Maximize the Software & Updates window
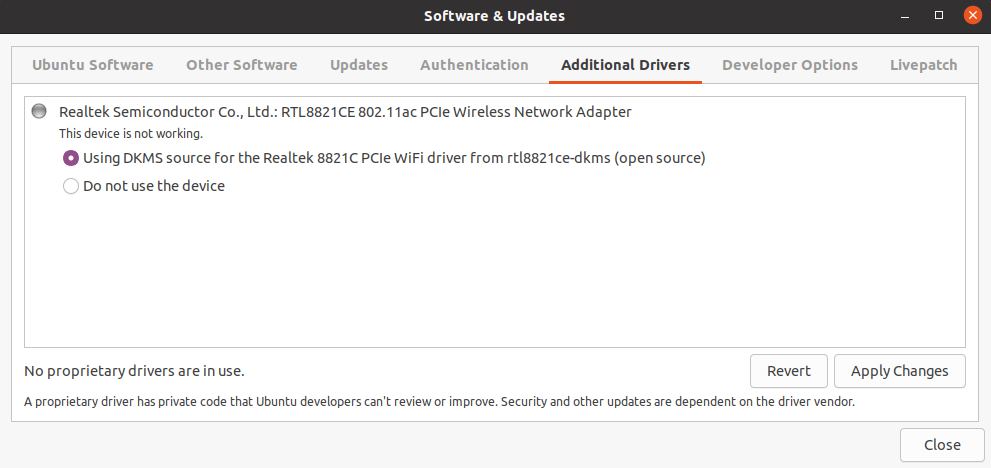Image resolution: width=991 pixels, height=468 pixels. [939, 15]
